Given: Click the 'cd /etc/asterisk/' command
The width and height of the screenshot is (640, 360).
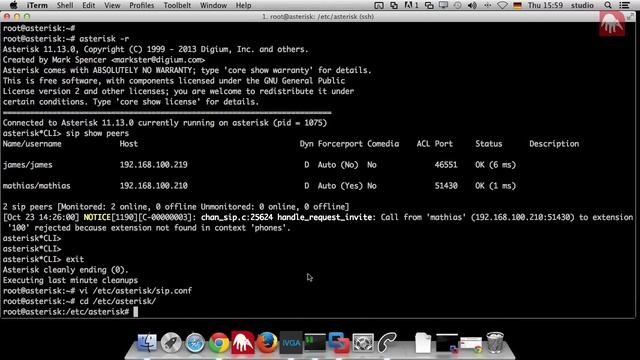Looking at the screenshot, I should click(118, 301).
